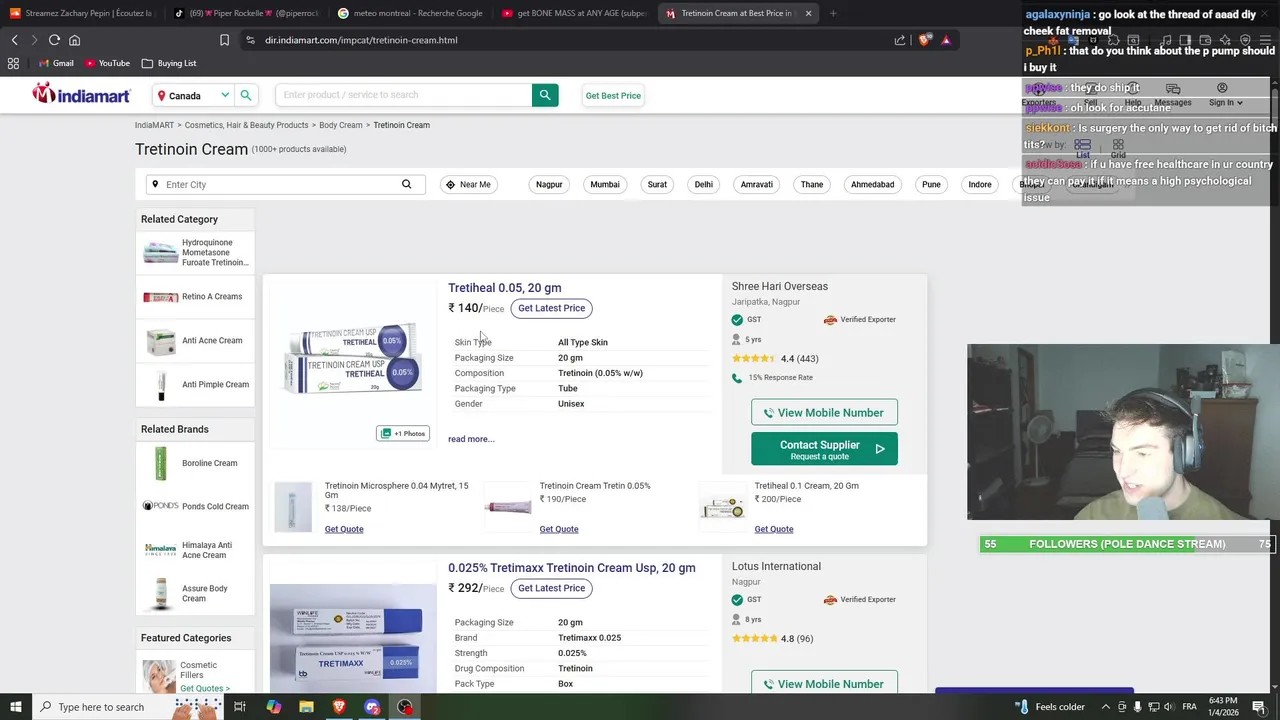The image size is (1280, 720).
Task: Open OBS Studio taskbar icon
Action: [405, 707]
